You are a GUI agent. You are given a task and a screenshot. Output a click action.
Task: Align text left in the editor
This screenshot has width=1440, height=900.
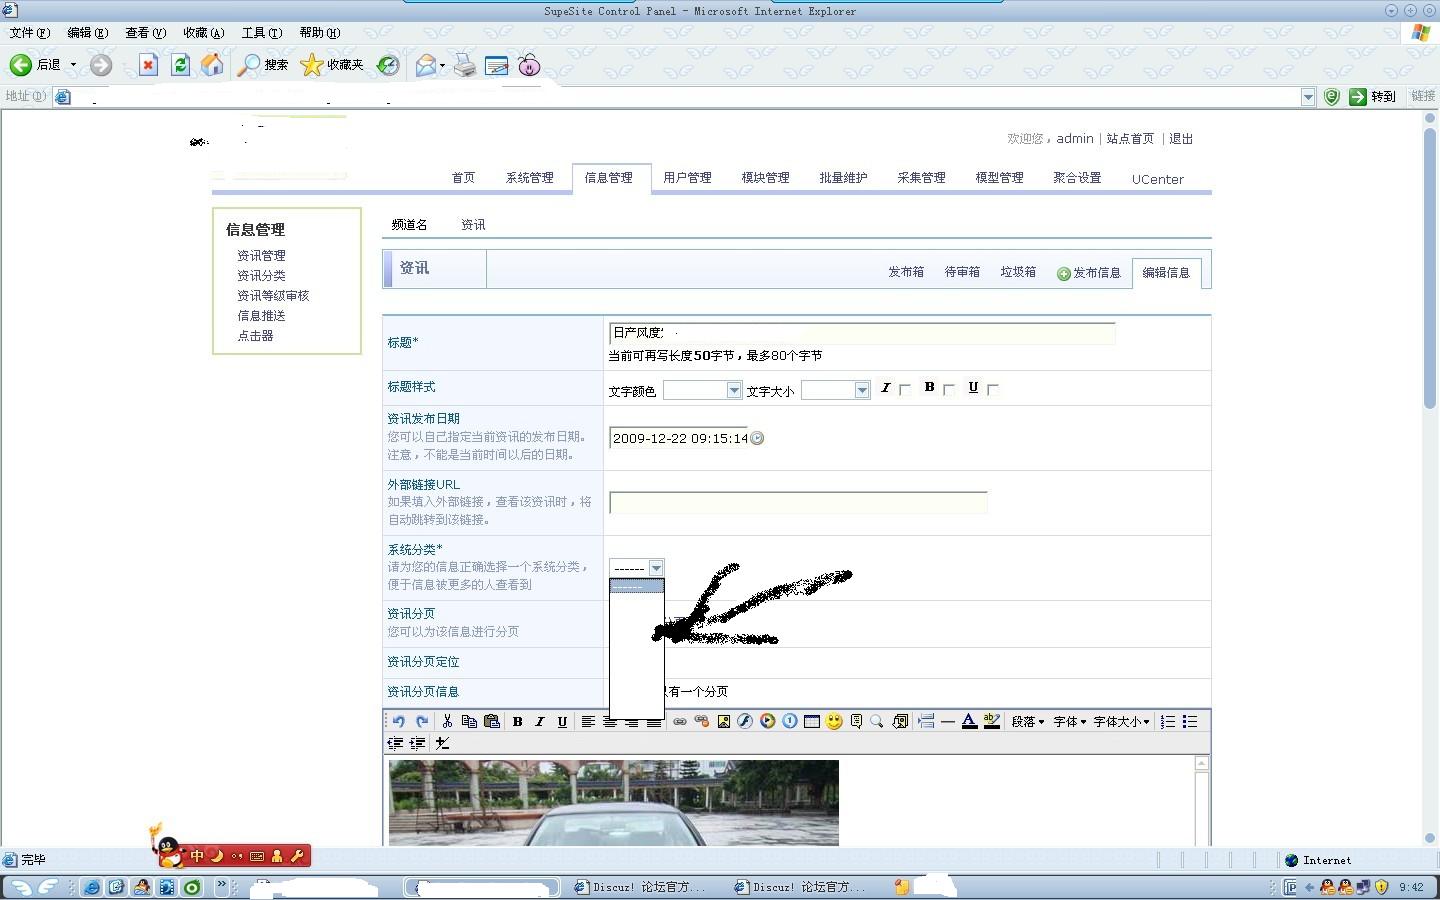click(x=588, y=721)
